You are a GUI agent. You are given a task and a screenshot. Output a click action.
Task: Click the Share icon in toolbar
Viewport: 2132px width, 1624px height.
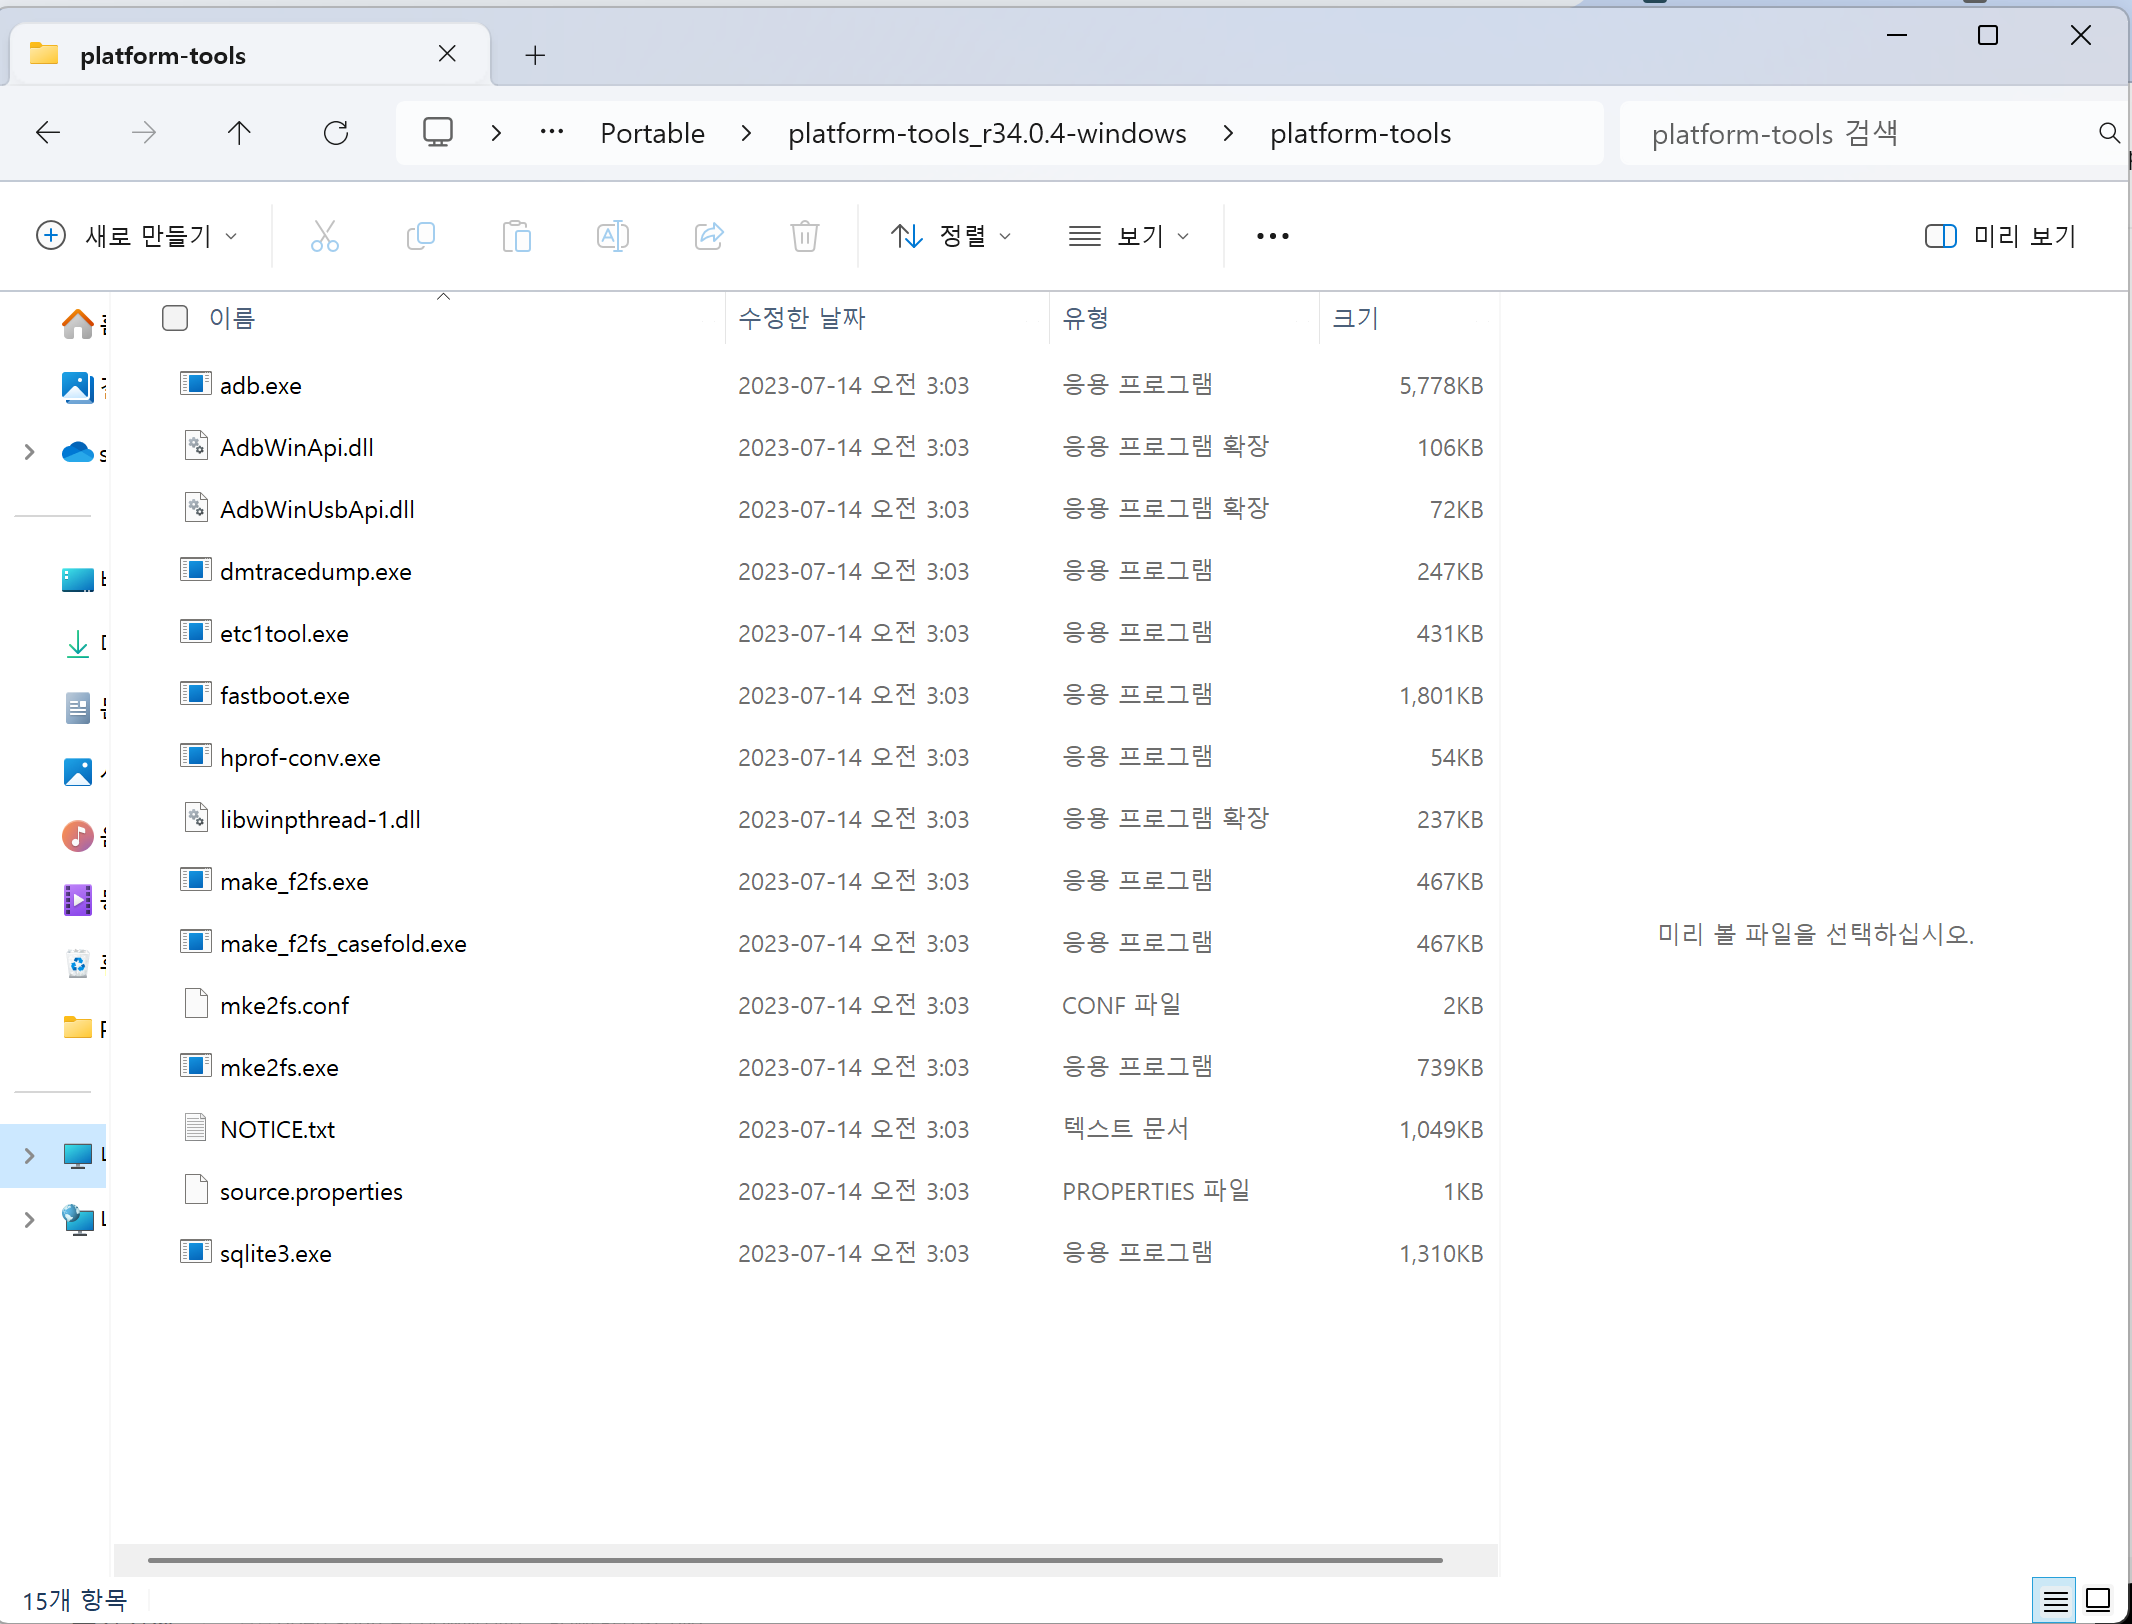coord(708,236)
